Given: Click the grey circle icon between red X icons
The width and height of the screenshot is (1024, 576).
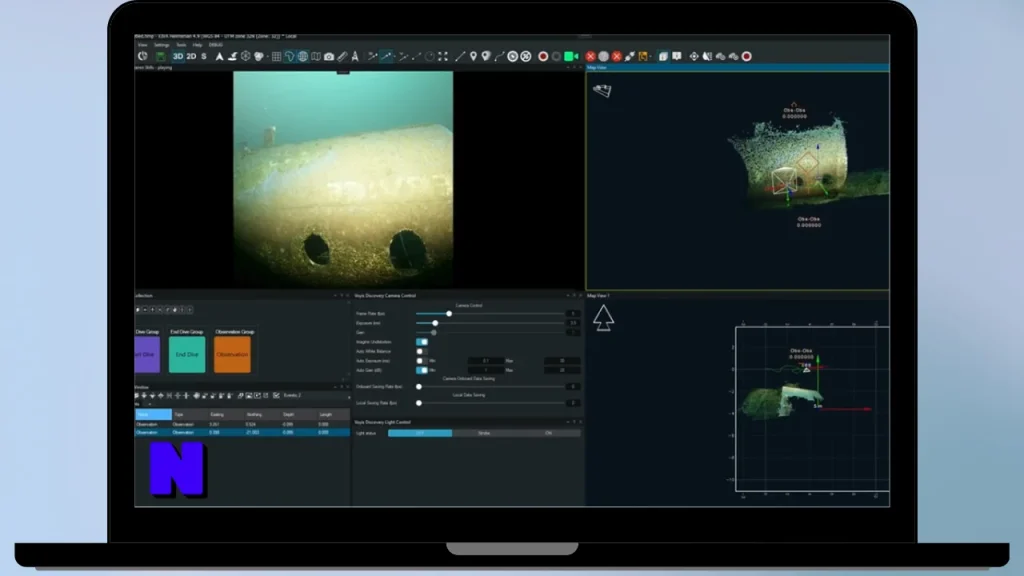Looking at the screenshot, I should pos(603,57).
